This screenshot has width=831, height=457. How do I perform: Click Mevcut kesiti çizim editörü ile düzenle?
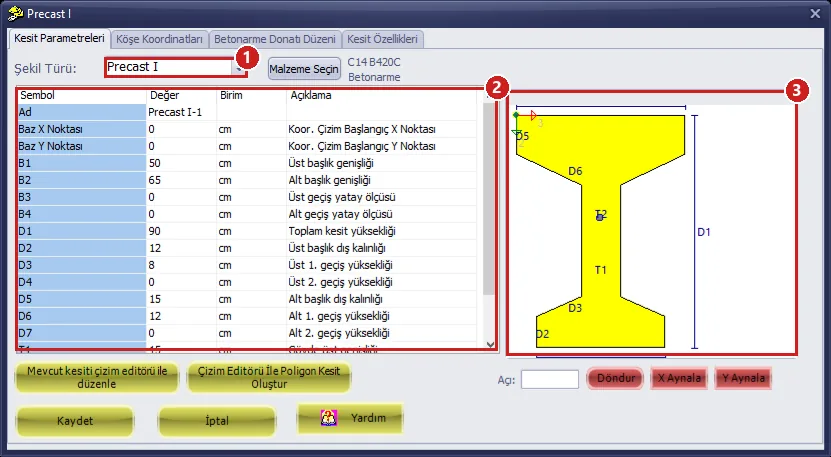(97, 377)
